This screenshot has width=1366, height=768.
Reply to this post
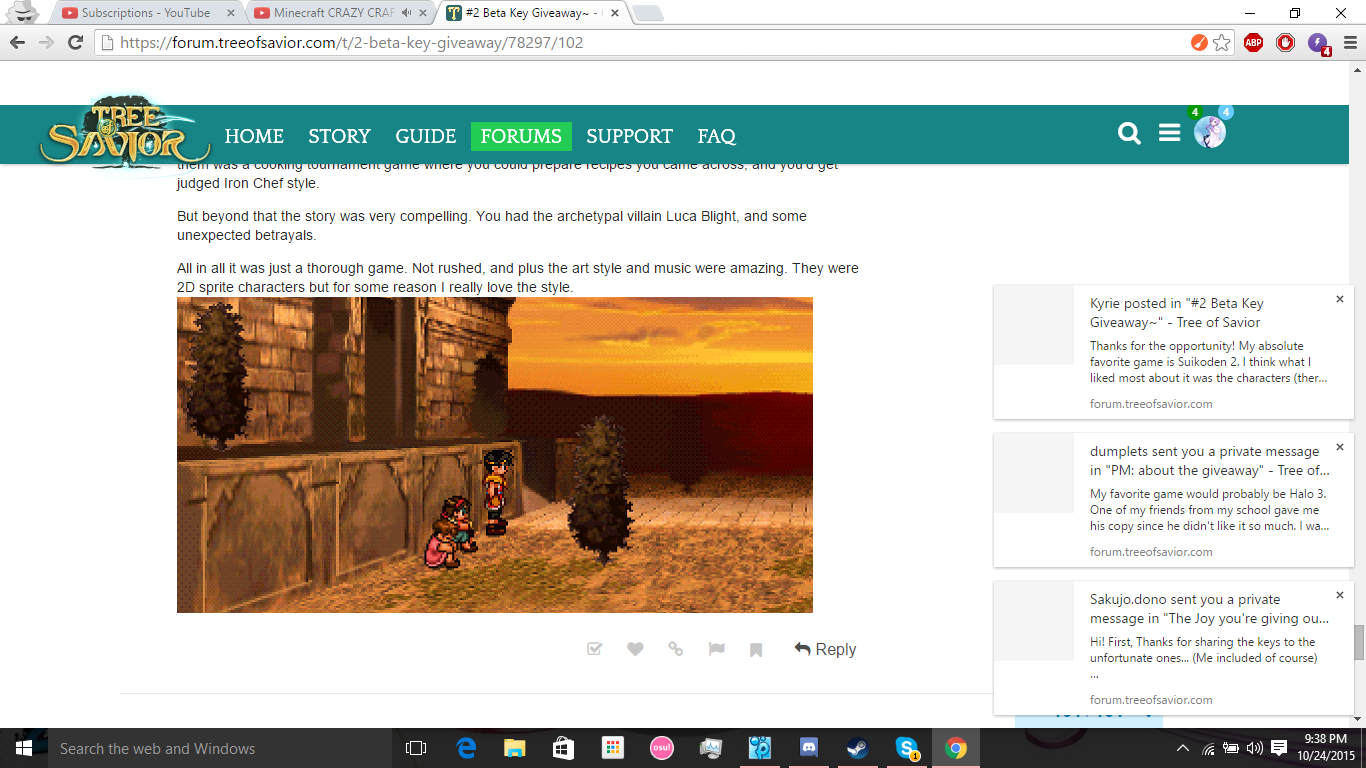coord(825,649)
